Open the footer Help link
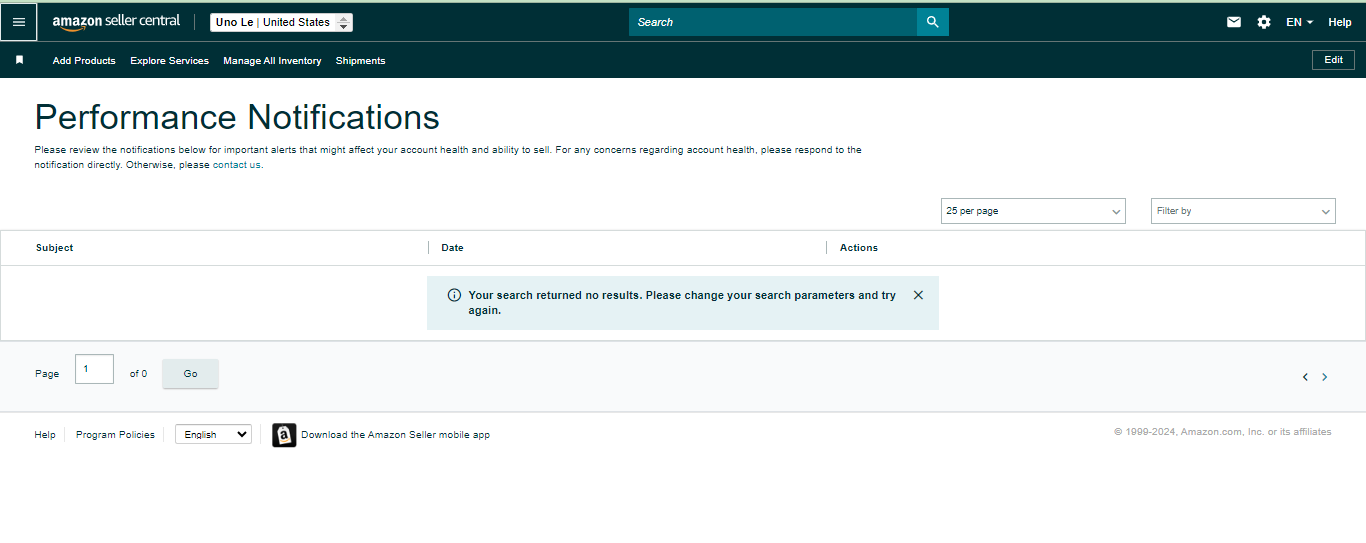 coord(45,435)
